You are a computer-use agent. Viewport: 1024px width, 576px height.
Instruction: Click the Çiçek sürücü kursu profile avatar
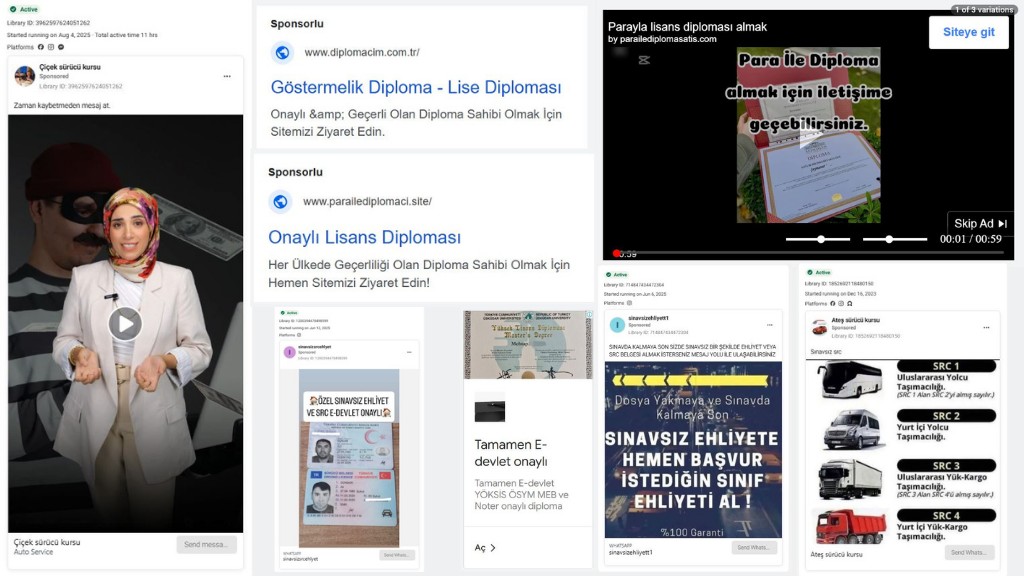tap(25, 76)
